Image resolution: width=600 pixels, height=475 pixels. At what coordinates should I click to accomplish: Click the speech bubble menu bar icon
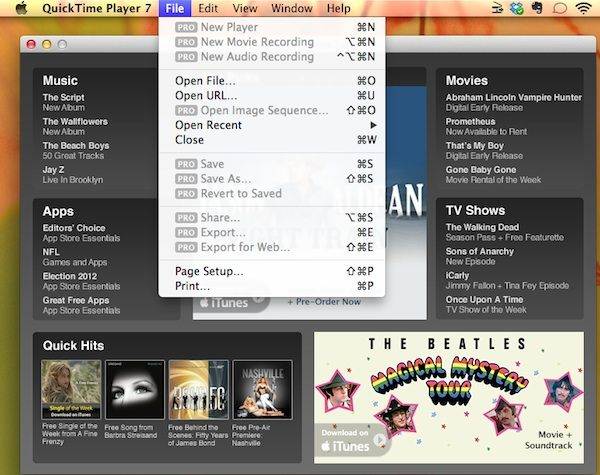point(560,8)
